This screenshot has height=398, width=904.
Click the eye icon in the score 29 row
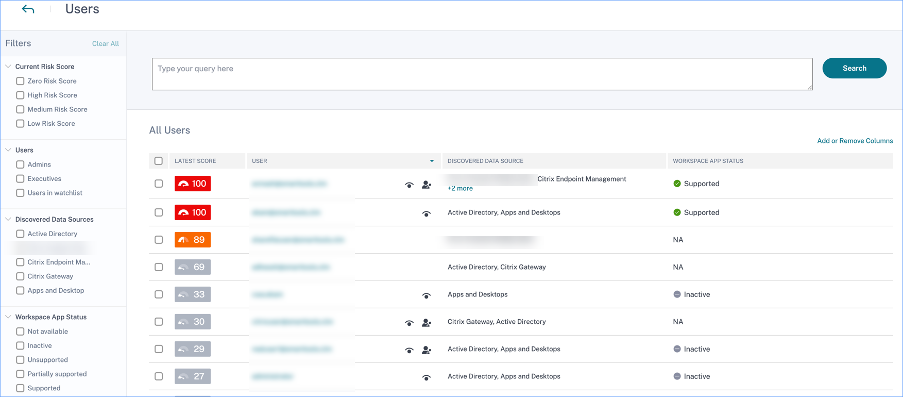[x=409, y=350]
